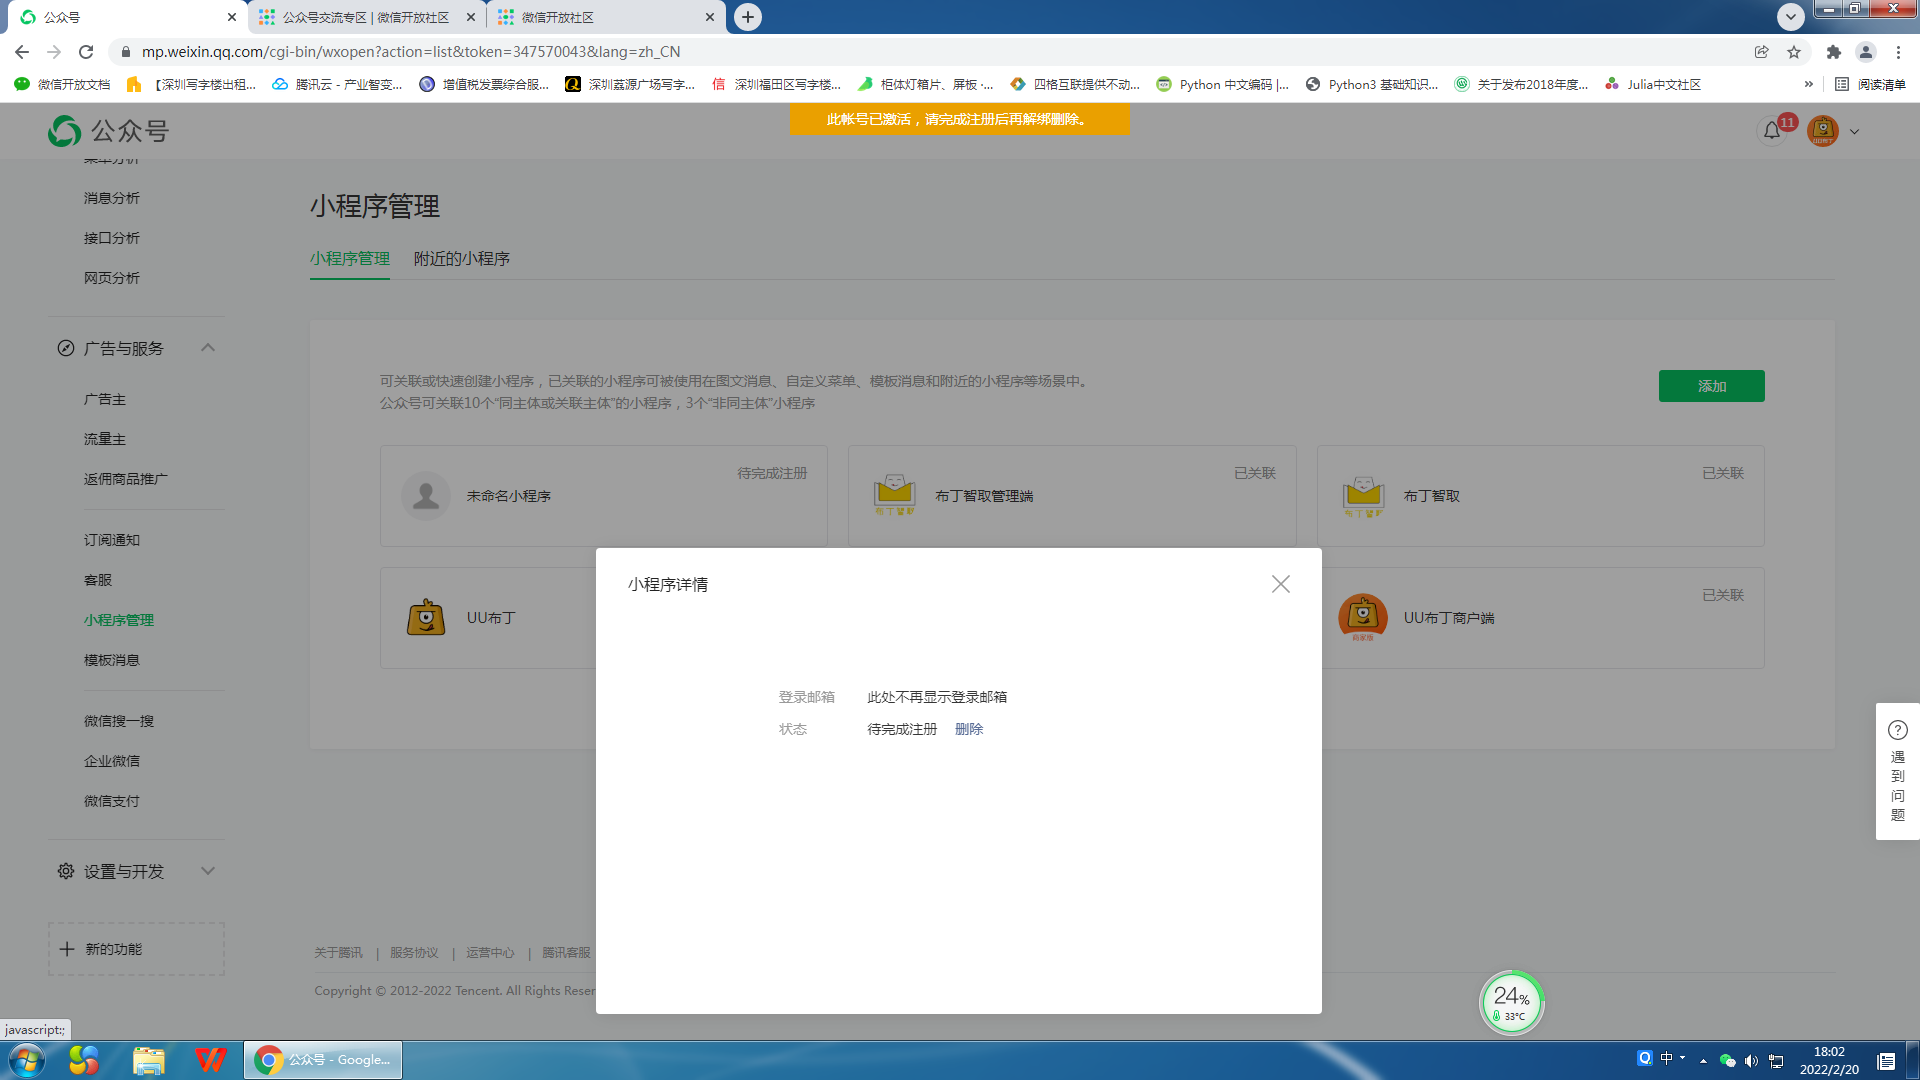Select the 小程序管理 tab
The width and height of the screenshot is (1920, 1080).
point(349,258)
